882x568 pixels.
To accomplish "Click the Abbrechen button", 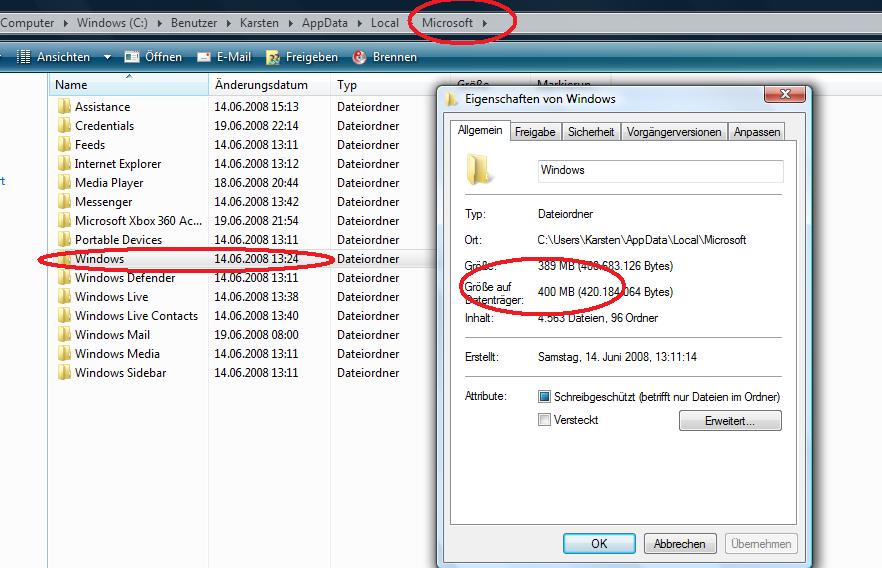I will 680,544.
